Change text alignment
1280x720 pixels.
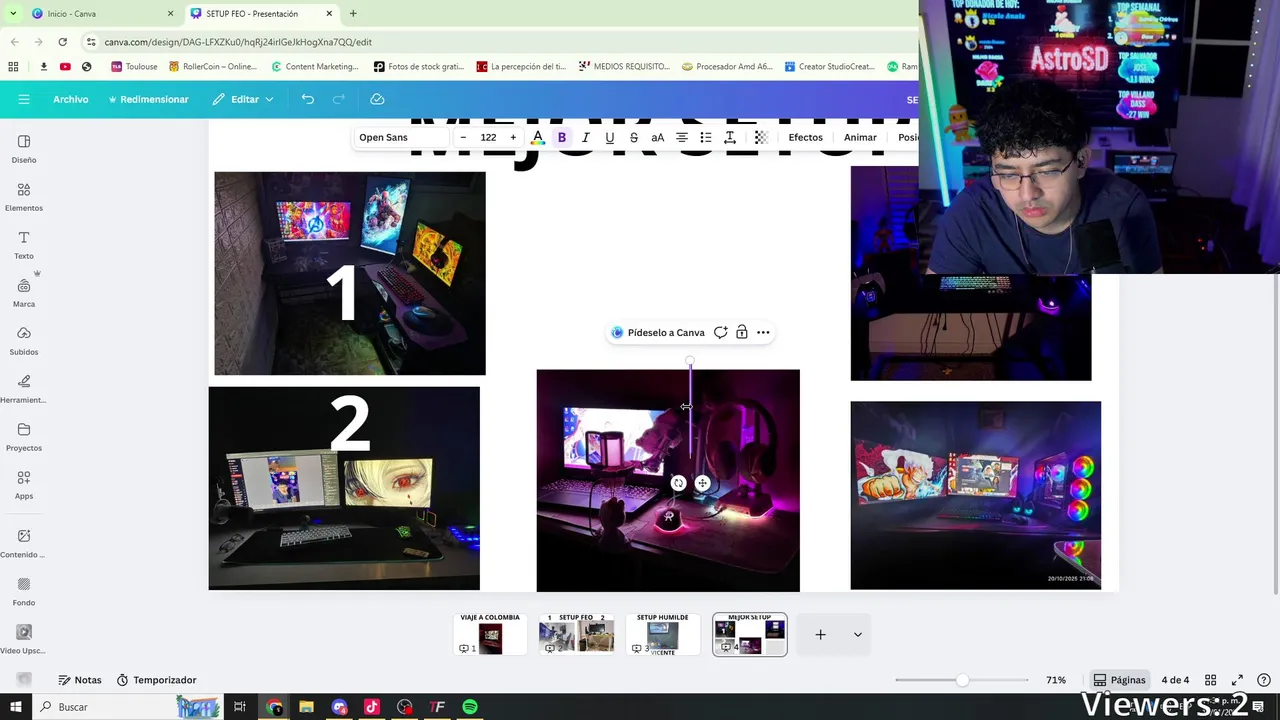click(682, 137)
